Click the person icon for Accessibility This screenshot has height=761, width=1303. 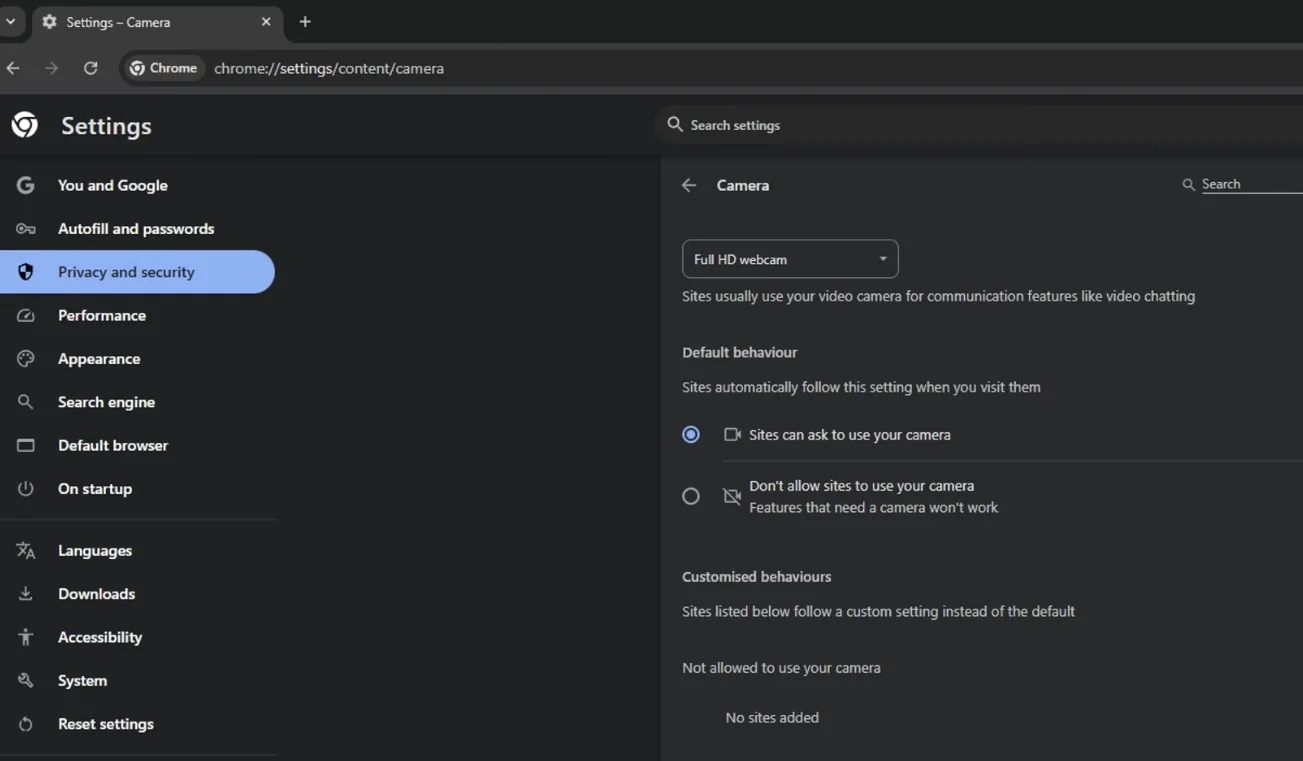25,637
